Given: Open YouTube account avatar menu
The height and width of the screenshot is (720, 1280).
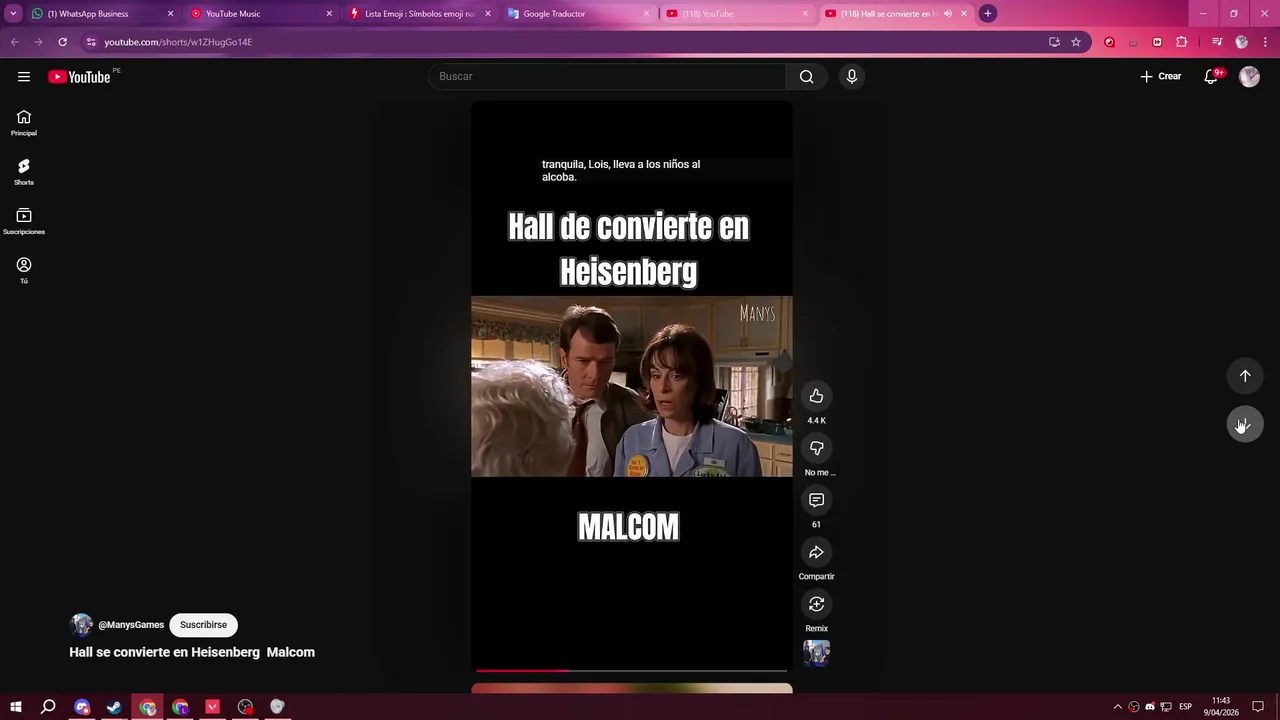Looking at the screenshot, I should click(x=1249, y=77).
